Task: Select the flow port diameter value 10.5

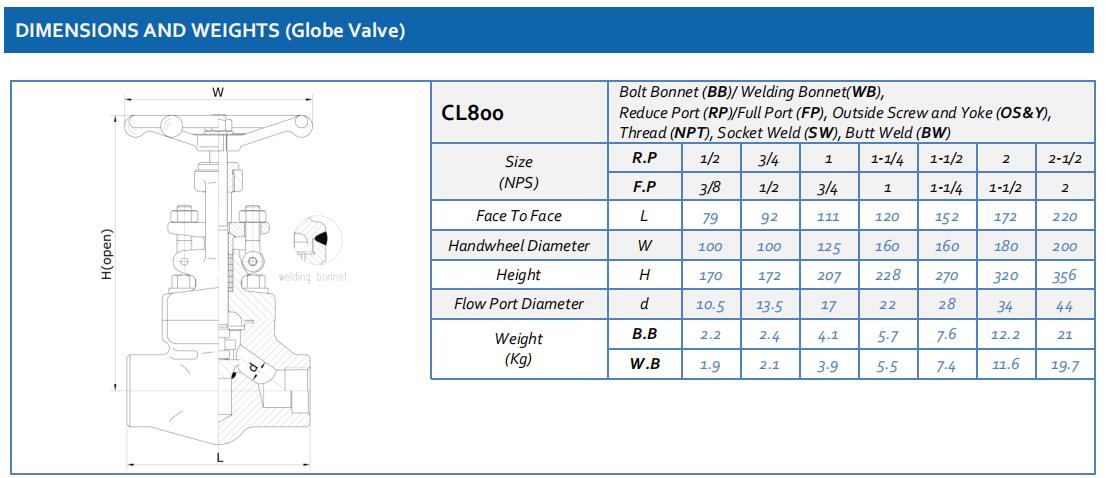Action: pyautogui.click(x=709, y=305)
